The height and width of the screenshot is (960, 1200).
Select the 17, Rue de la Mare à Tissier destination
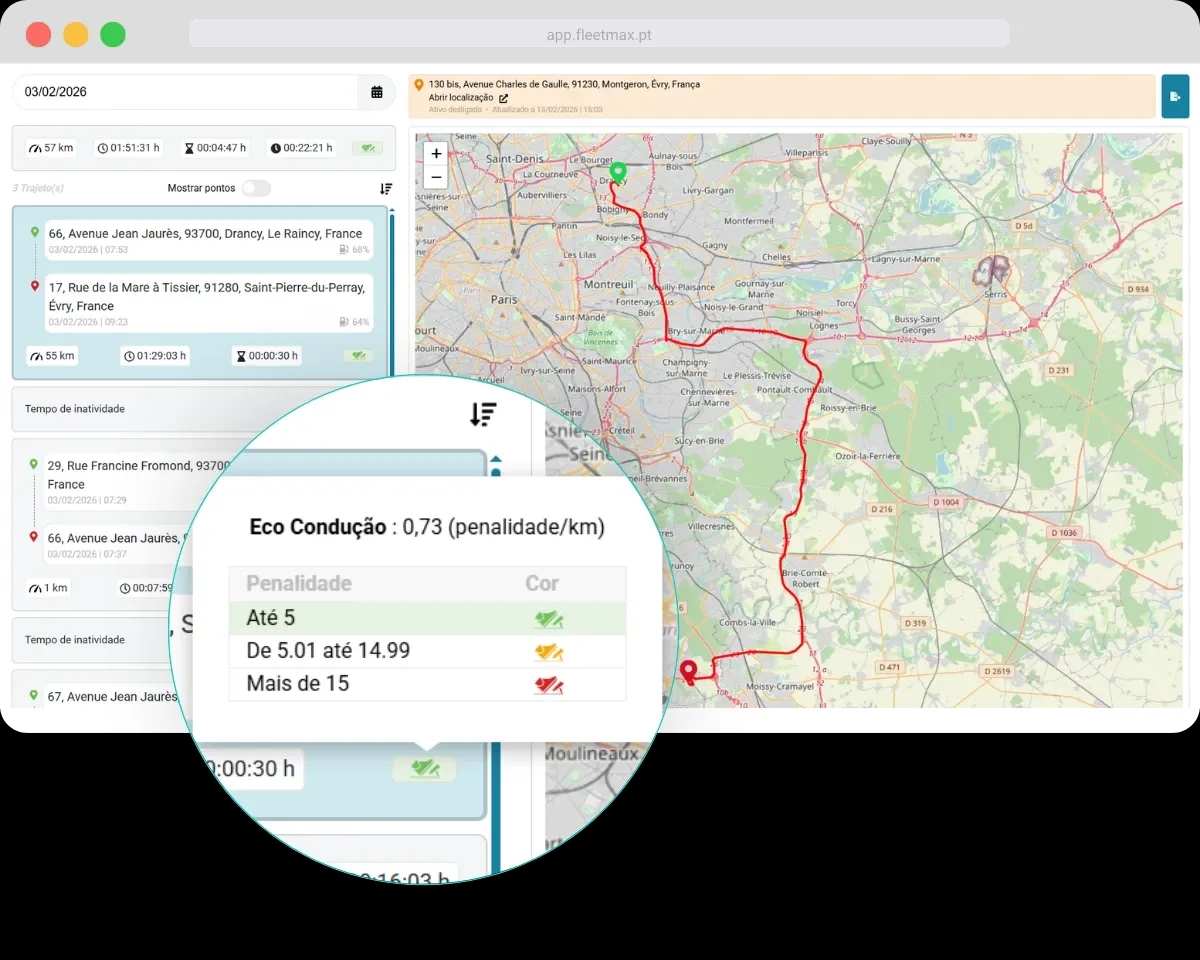click(209, 304)
